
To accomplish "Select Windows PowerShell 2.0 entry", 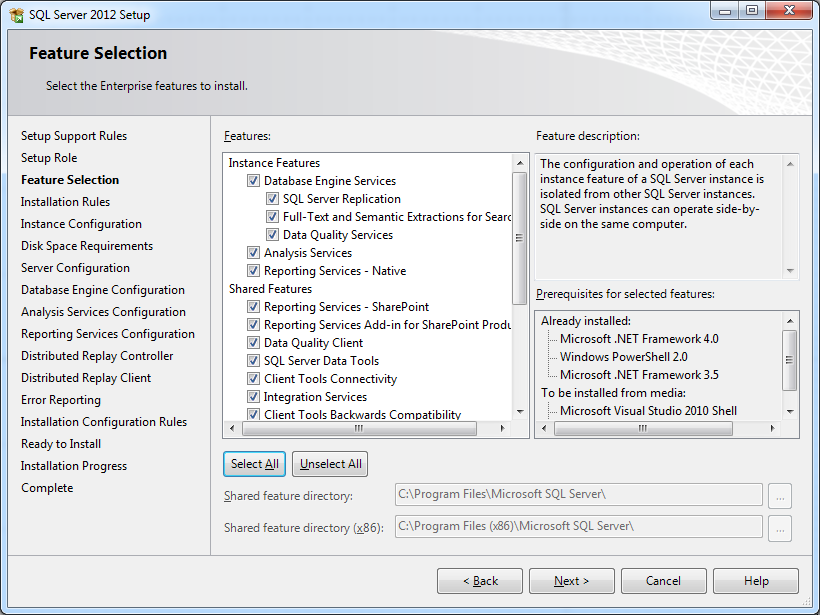I will pyautogui.click(x=623, y=357).
